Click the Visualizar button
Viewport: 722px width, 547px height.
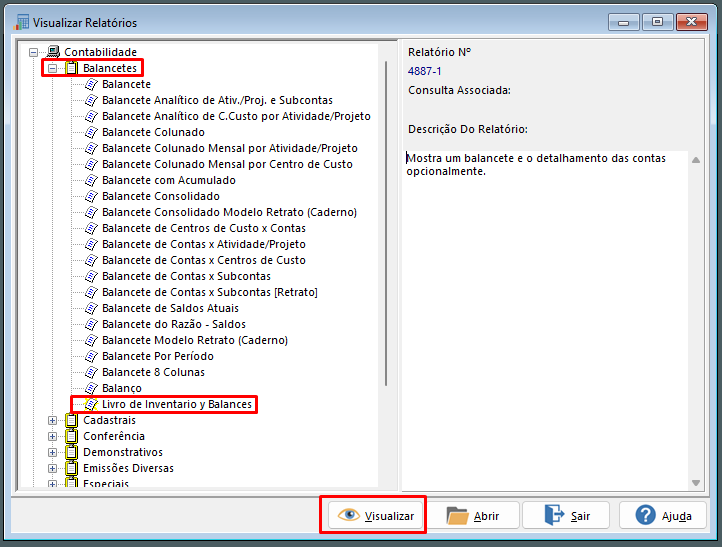pyautogui.click(x=374, y=515)
